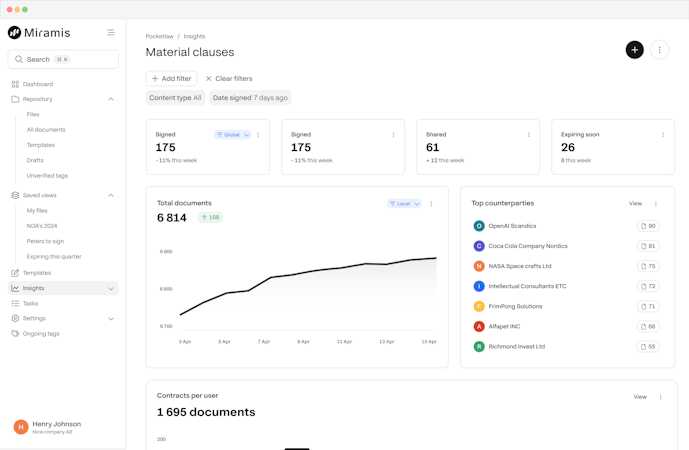
Task: Click the 75 documents count badge
Action: click(648, 266)
